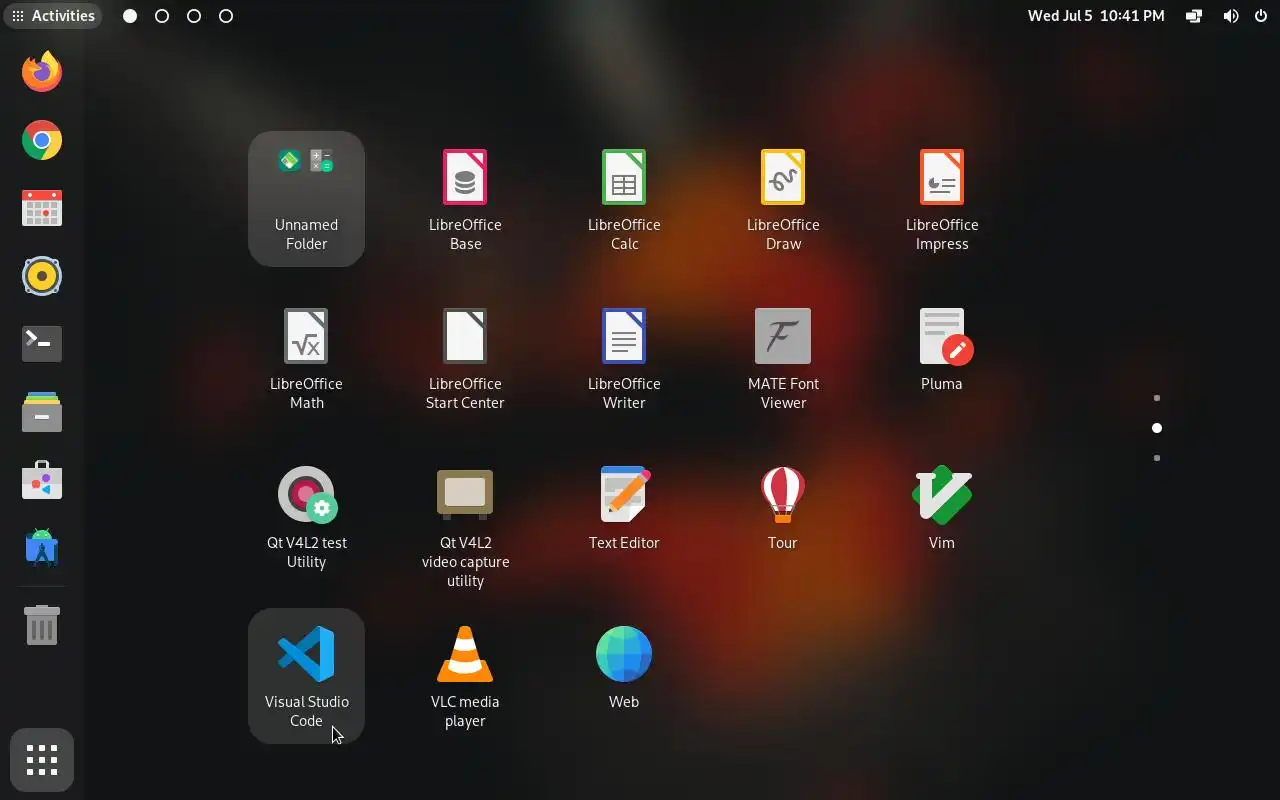Launch Vim
Screen dimensions: 1280x800
pos(942,507)
